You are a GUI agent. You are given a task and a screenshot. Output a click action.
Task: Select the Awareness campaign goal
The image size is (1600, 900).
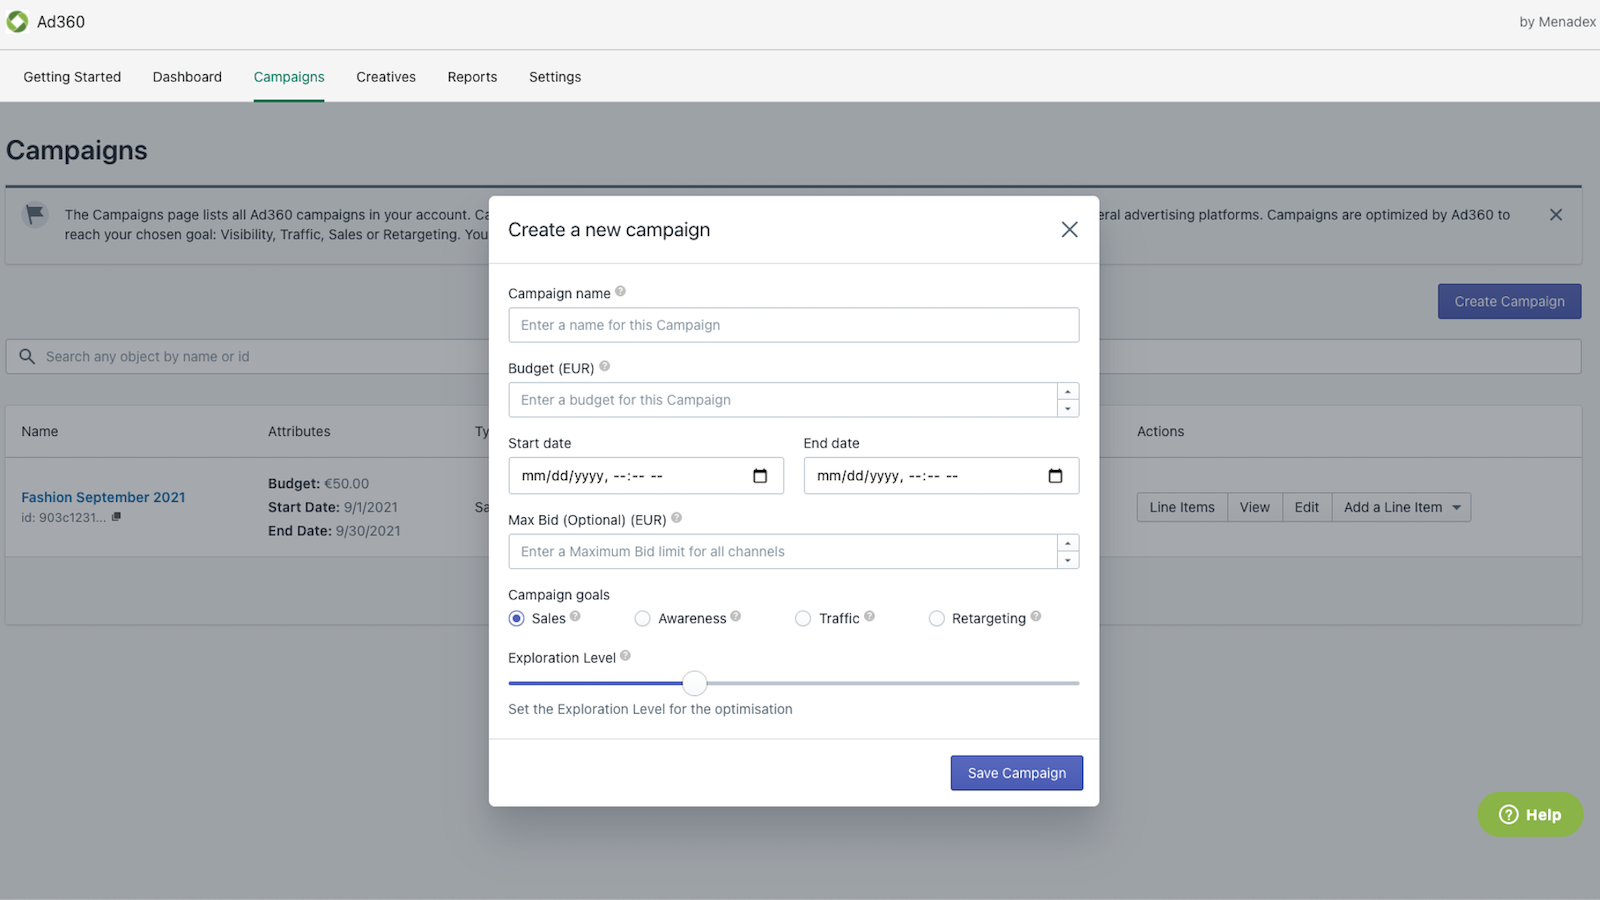click(643, 619)
